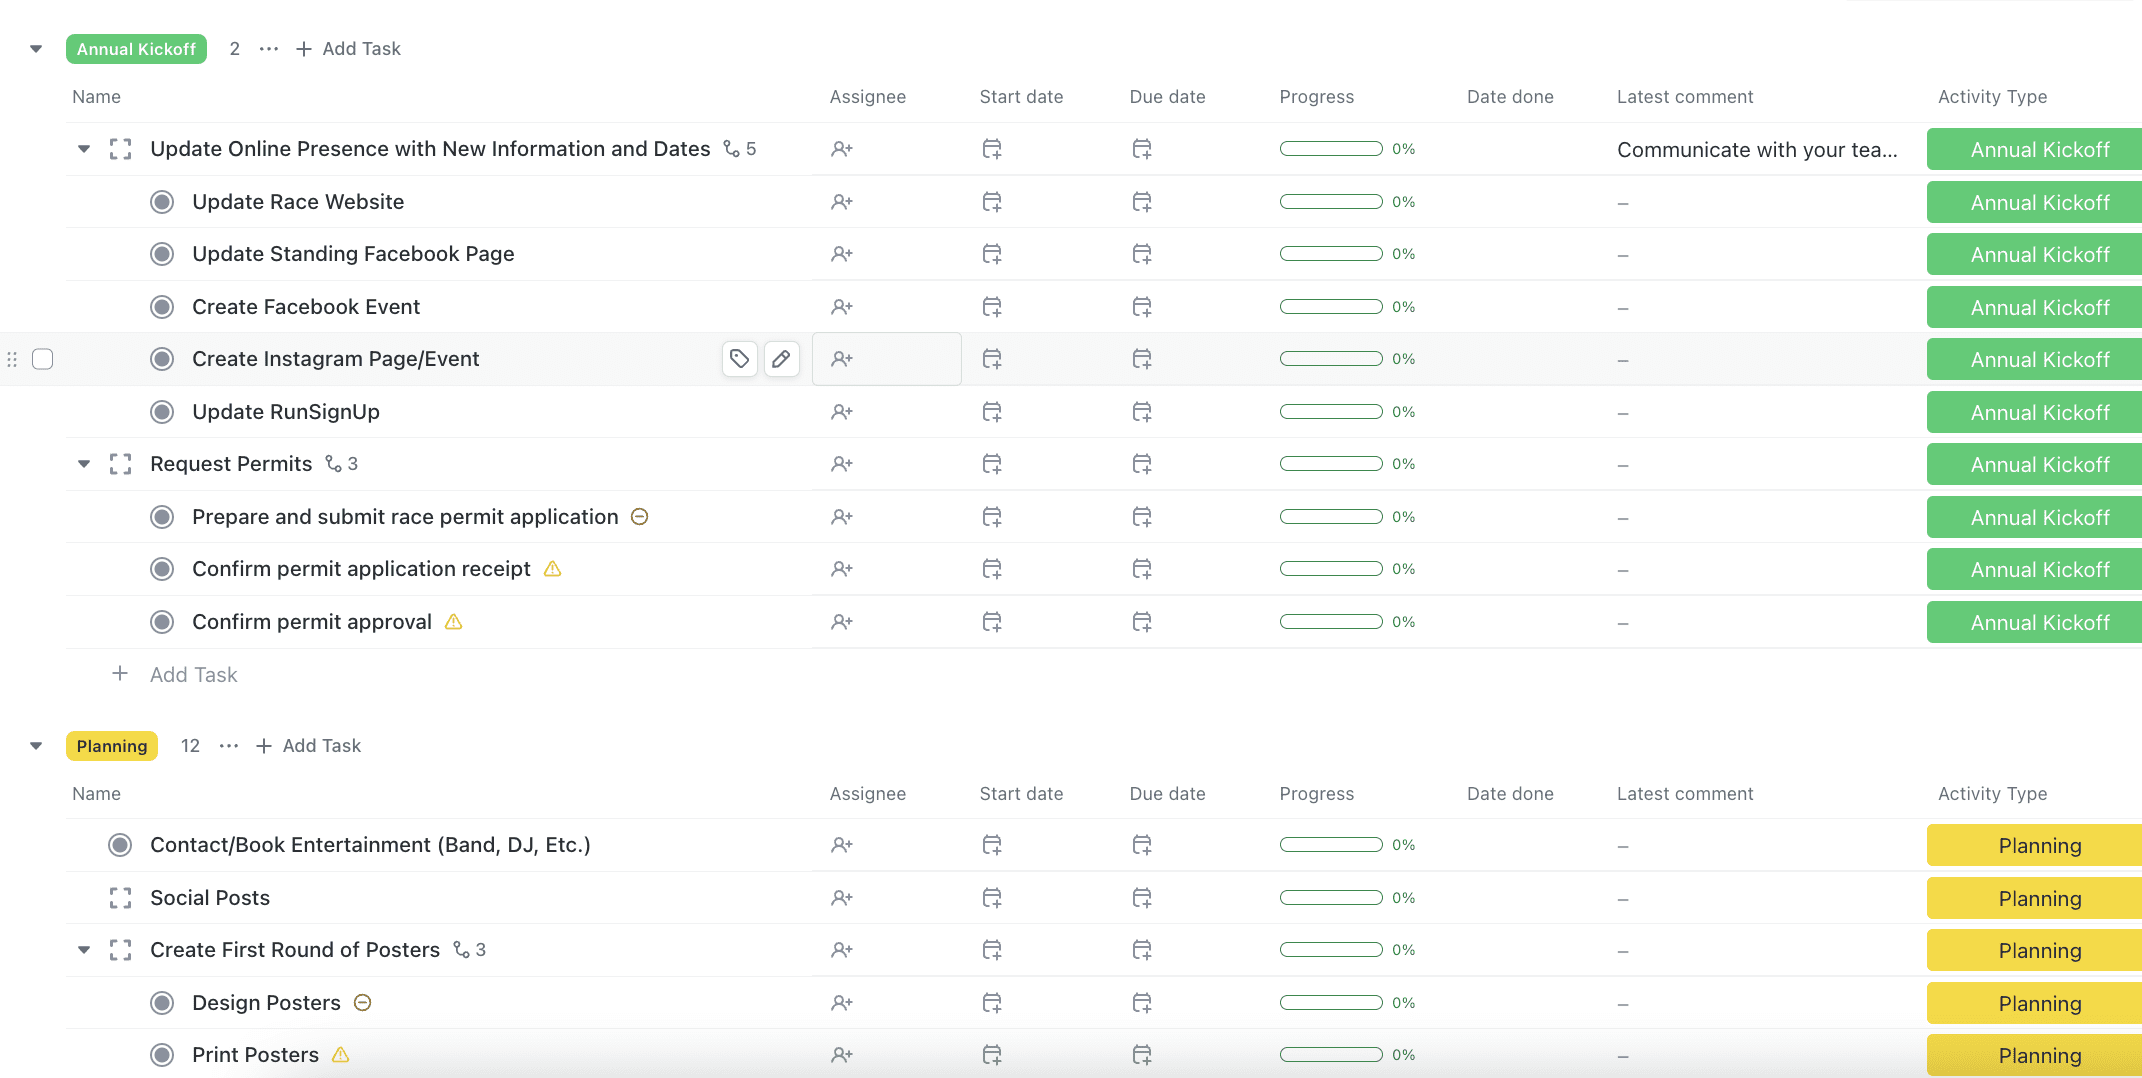The height and width of the screenshot is (1078, 2142).
Task: Collapse the Planning group
Action: [35, 745]
